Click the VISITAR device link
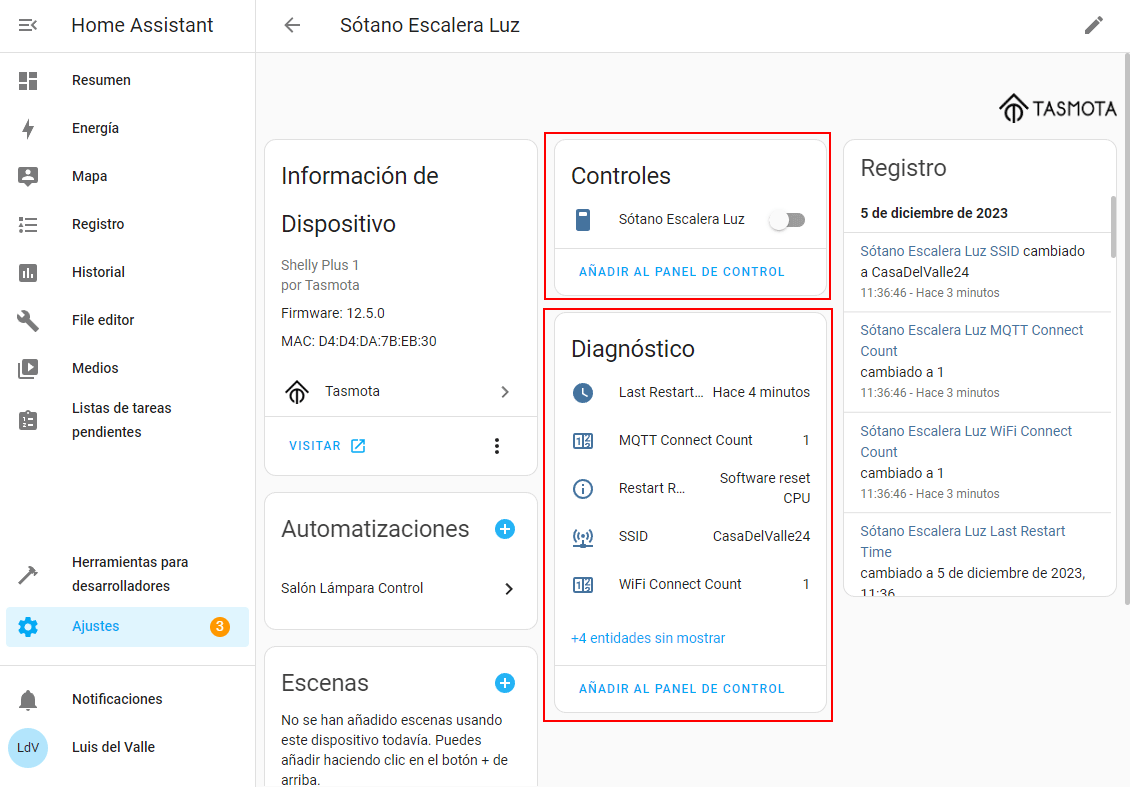Image resolution: width=1130 pixels, height=787 pixels. pyautogui.click(x=327, y=446)
